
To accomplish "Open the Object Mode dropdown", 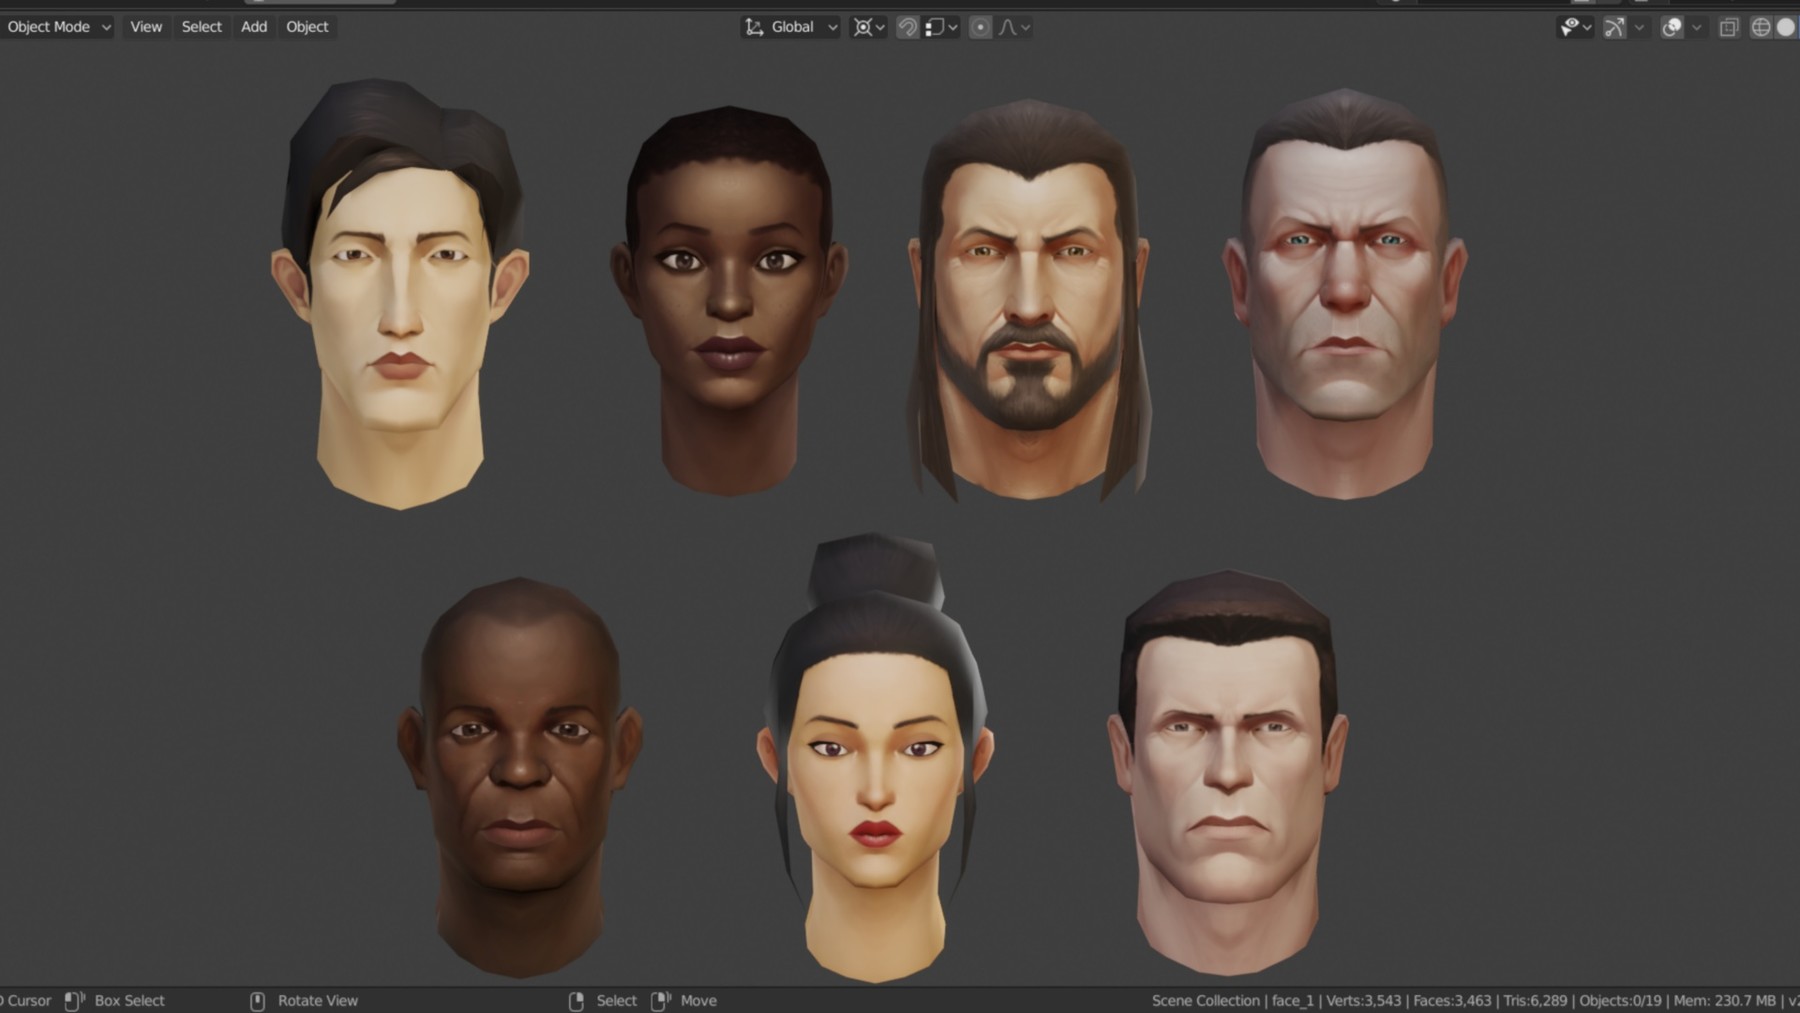I will pos(55,27).
